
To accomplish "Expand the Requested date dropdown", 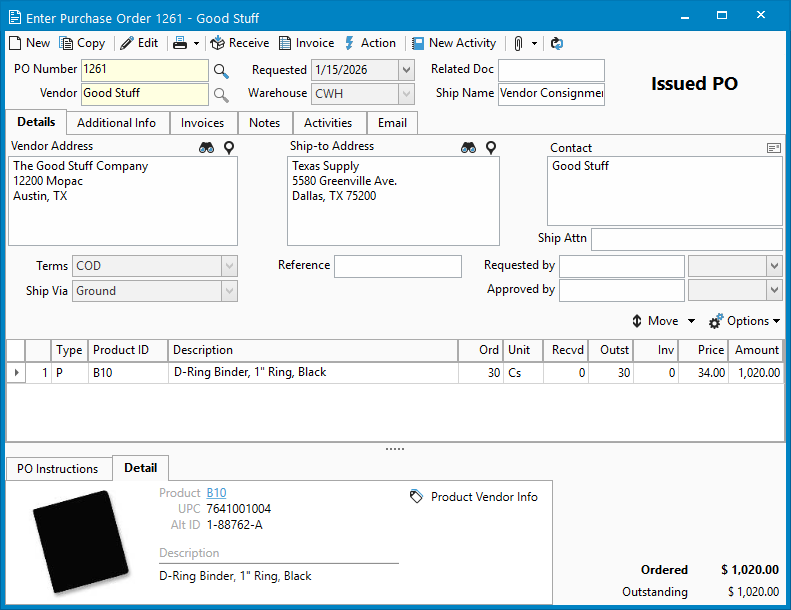I will coord(405,70).
